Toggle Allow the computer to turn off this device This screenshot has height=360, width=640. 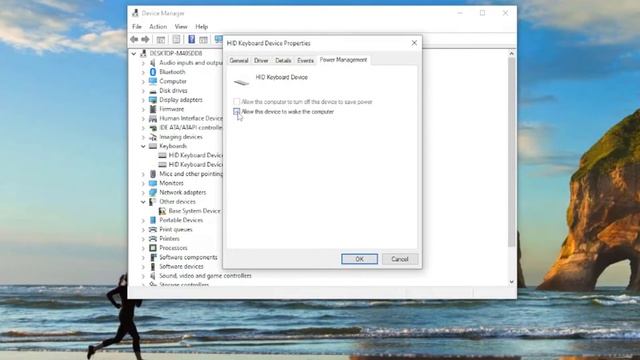[x=236, y=102]
